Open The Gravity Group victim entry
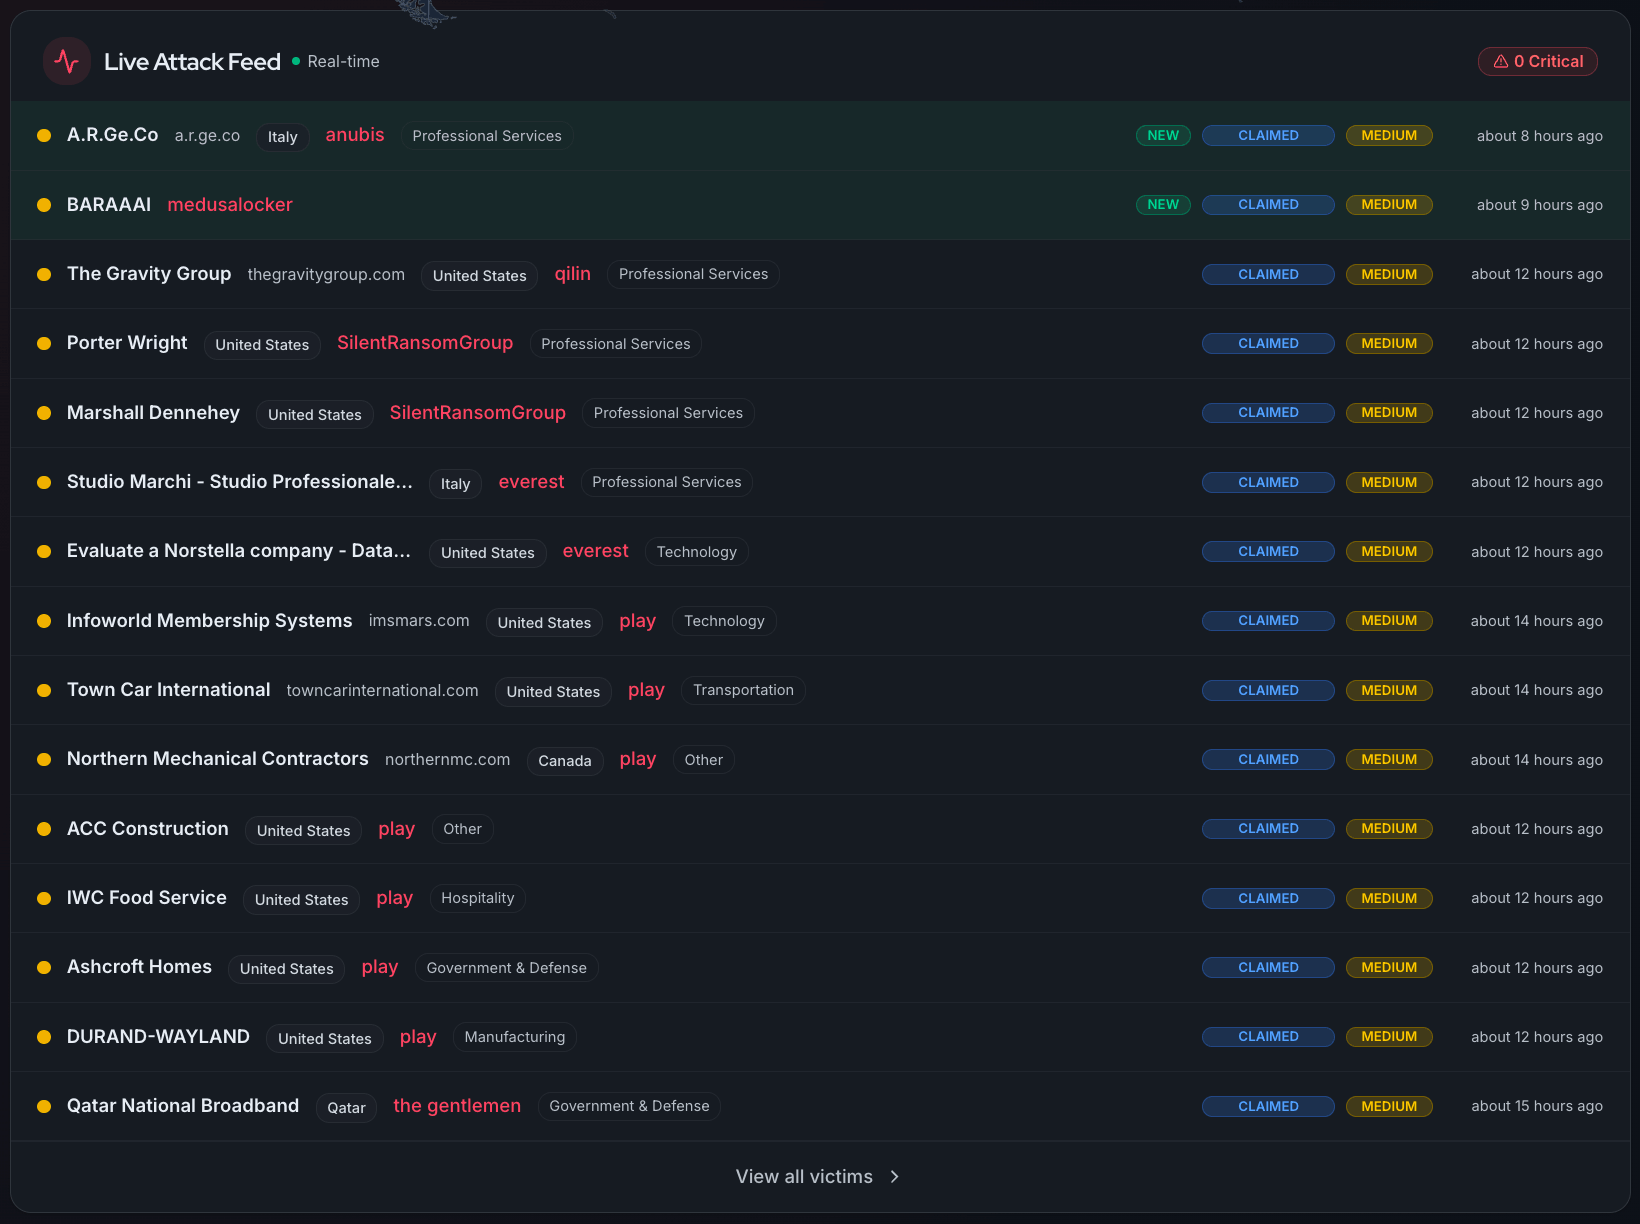This screenshot has height=1224, width=1640. pyautogui.click(x=149, y=274)
